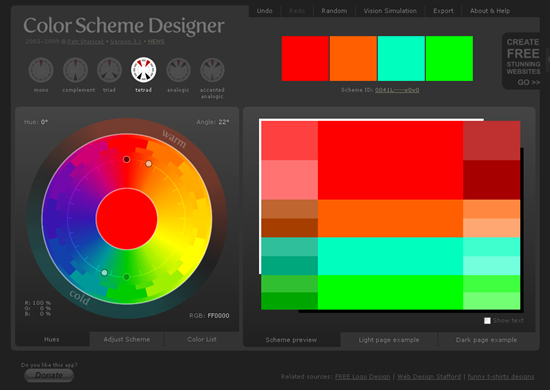Open the Color List tab
The height and width of the screenshot is (390, 550).
pos(202,339)
